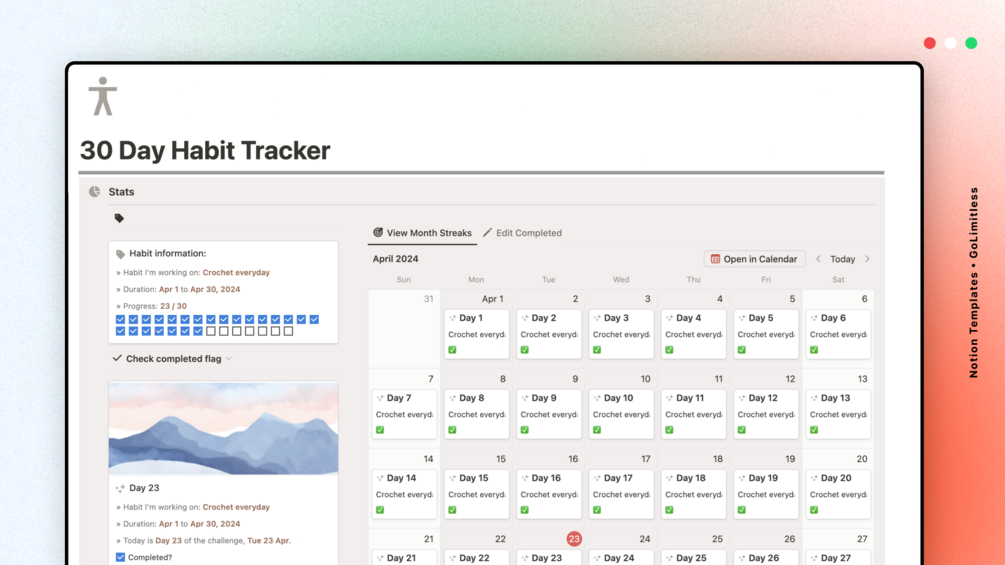Click the Today button in calendar header
This screenshot has width=1005, height=565.
tap(842, 259)
